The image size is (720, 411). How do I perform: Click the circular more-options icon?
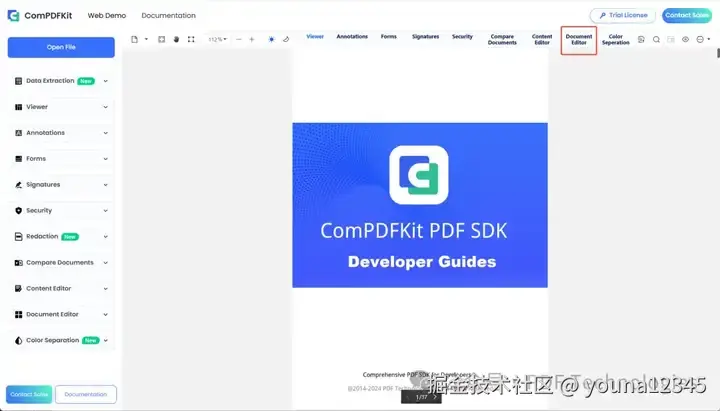tap(700, 39)
